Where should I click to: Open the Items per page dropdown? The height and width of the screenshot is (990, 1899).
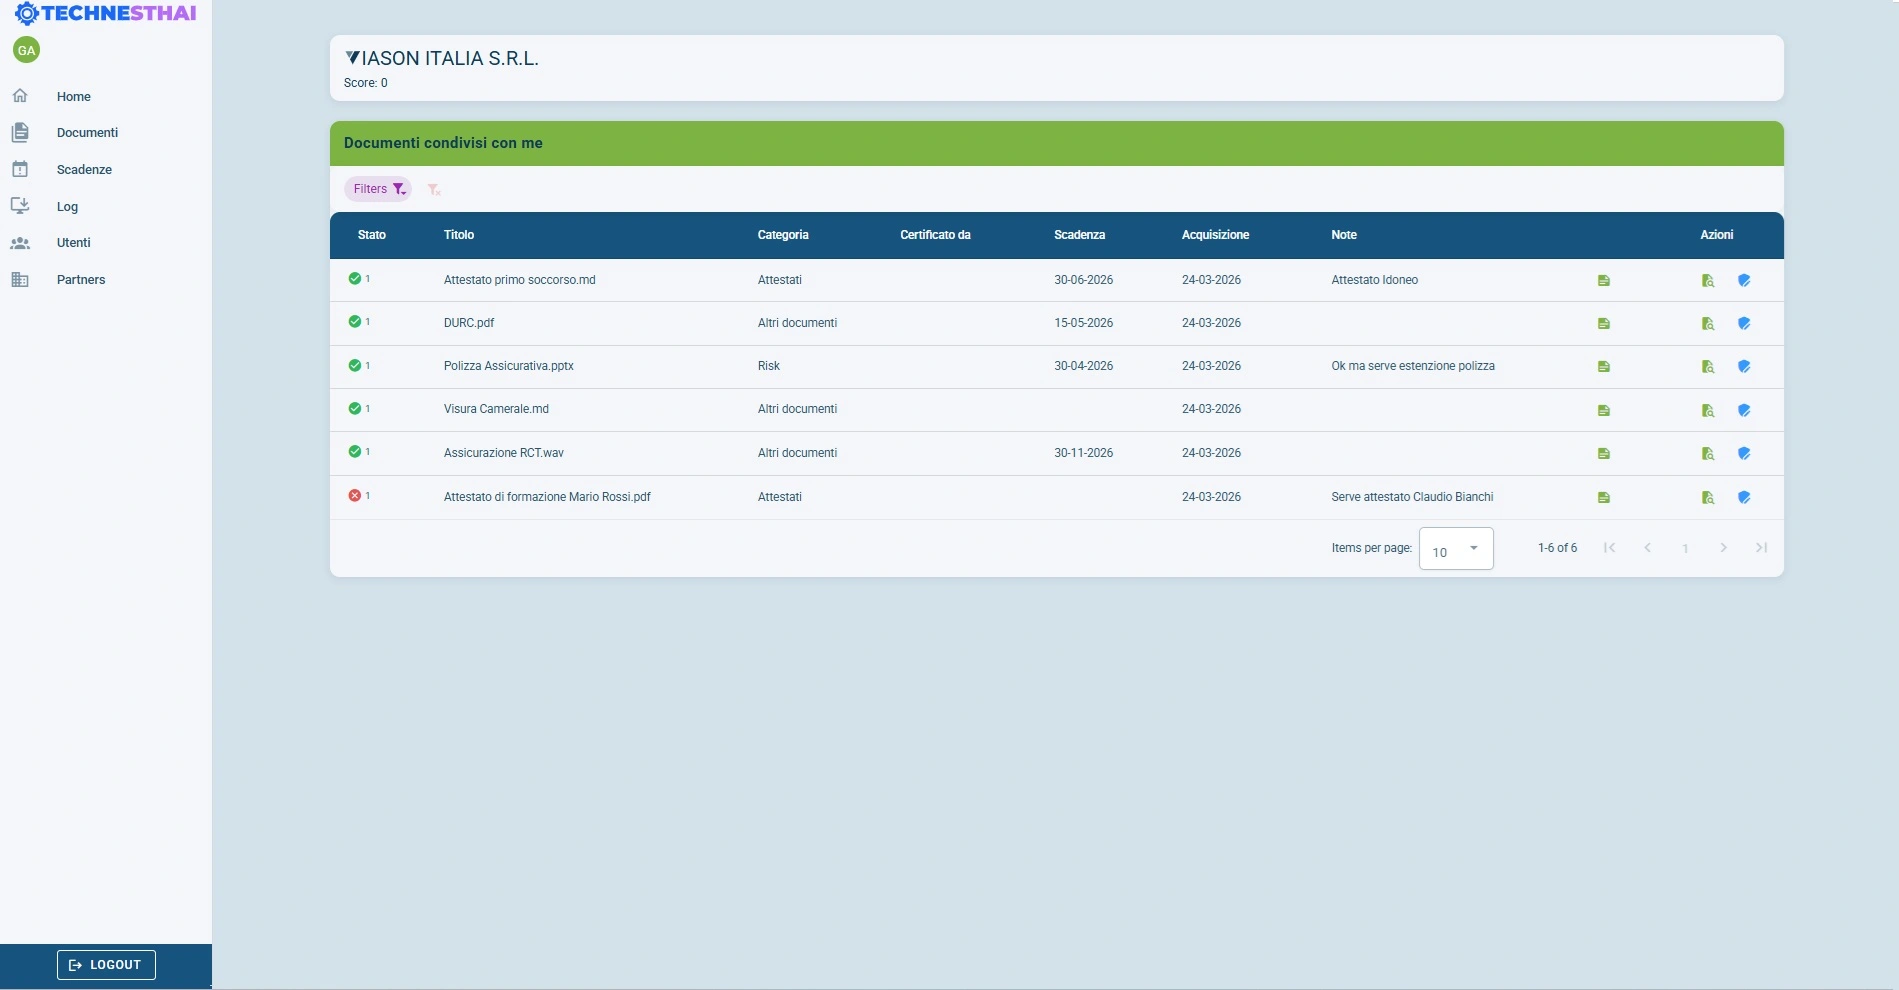tap(1455, 549)
